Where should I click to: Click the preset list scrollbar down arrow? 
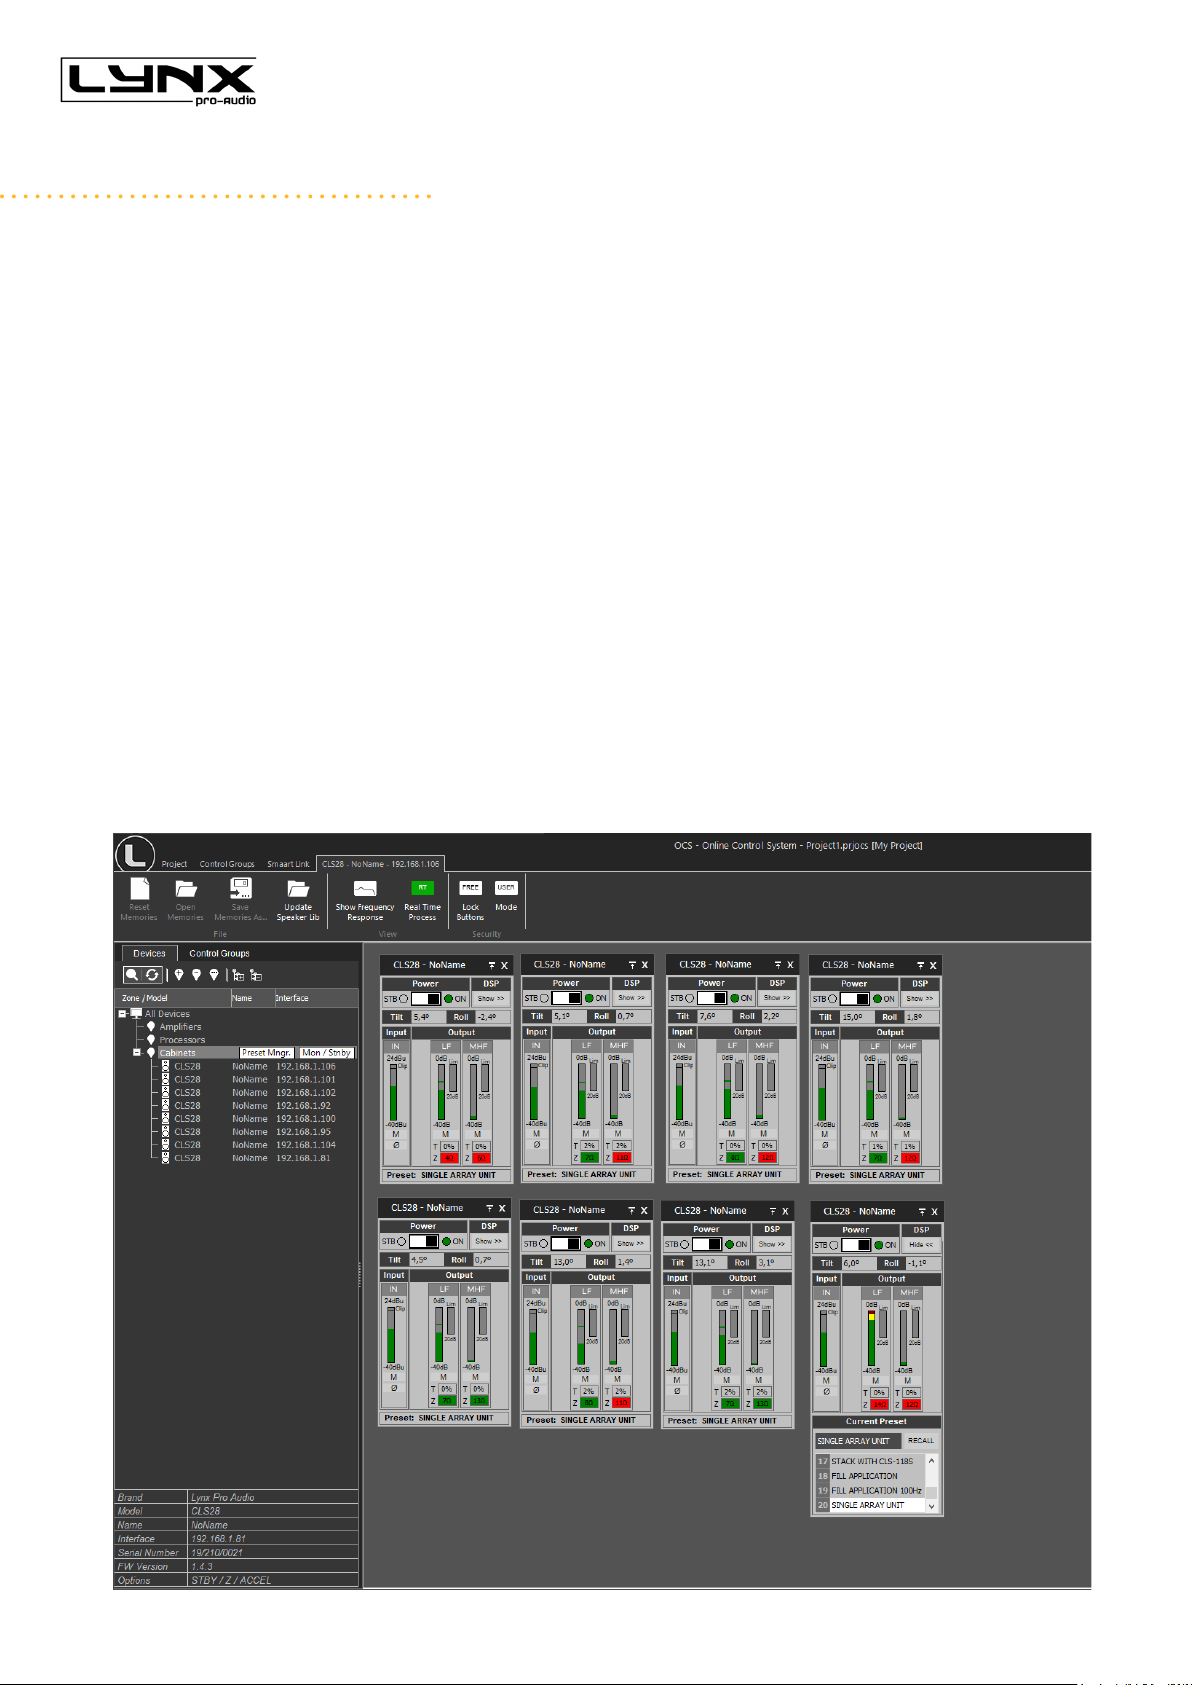932,1505
